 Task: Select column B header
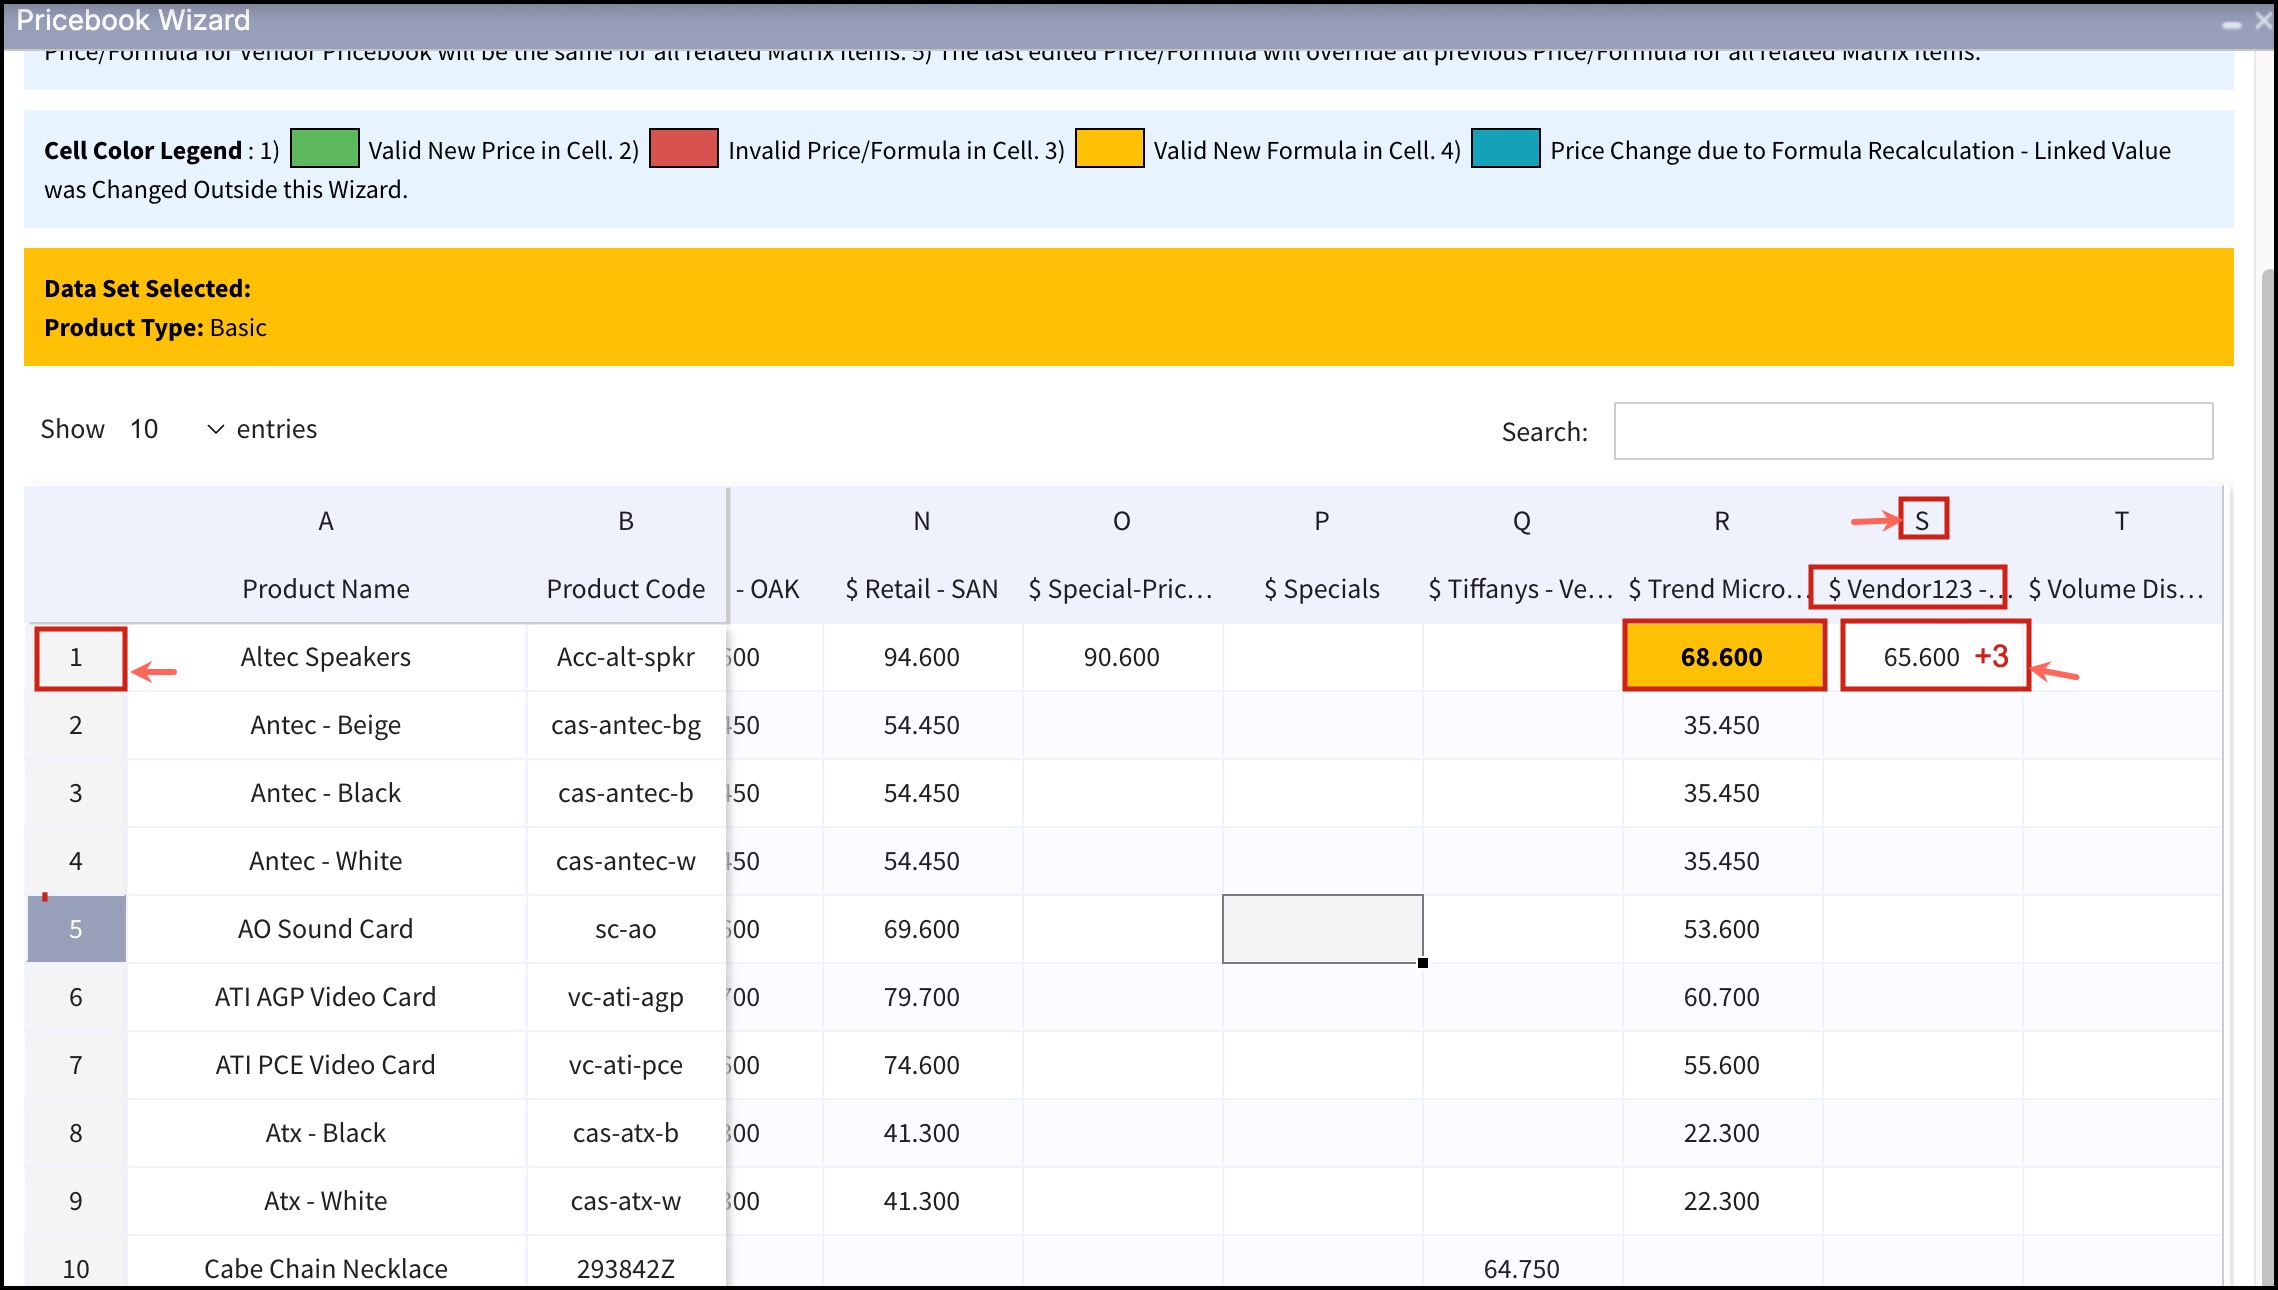pos(626,521)
